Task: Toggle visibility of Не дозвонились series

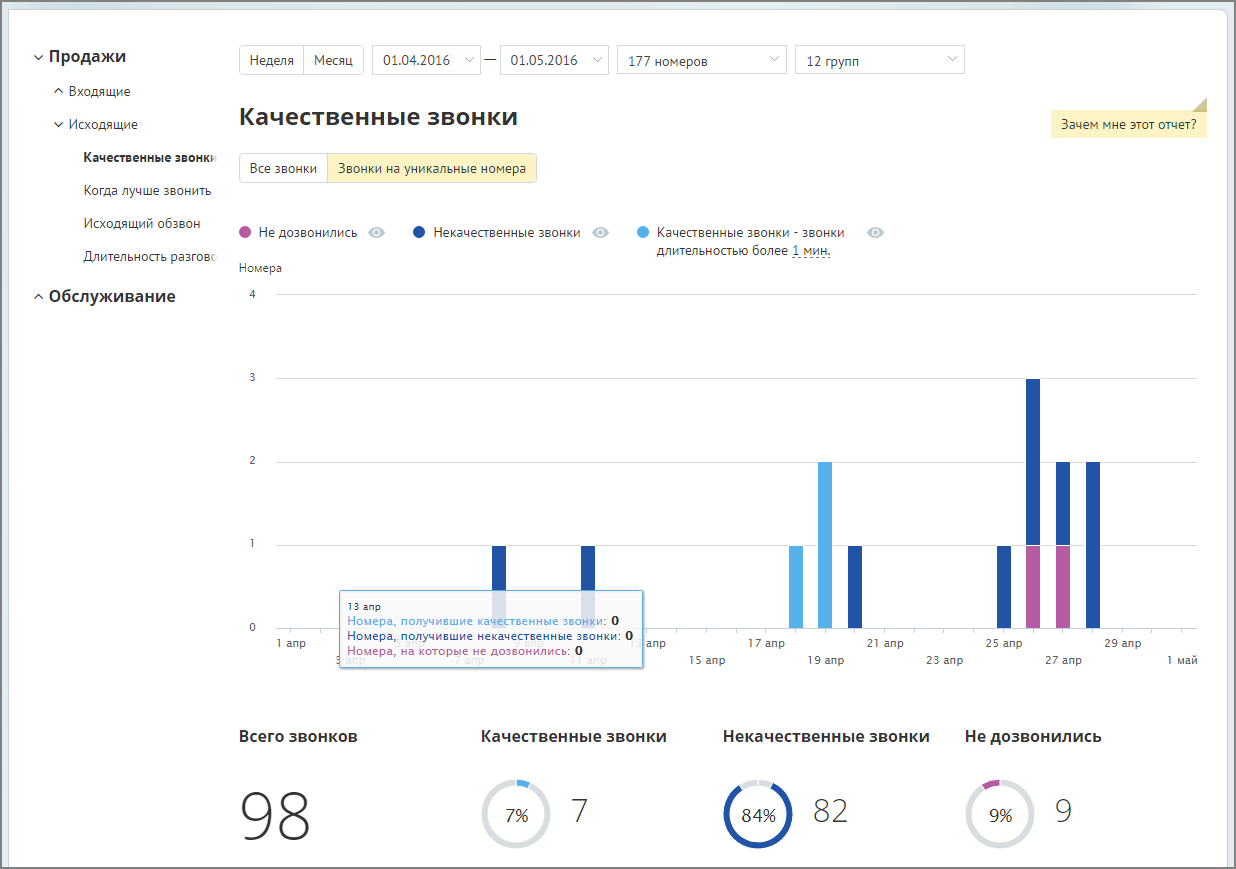Action: (376, 232)
